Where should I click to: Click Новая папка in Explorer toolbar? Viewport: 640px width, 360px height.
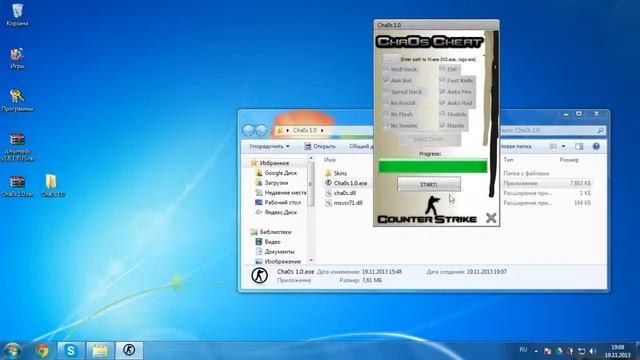pos(516,146)
